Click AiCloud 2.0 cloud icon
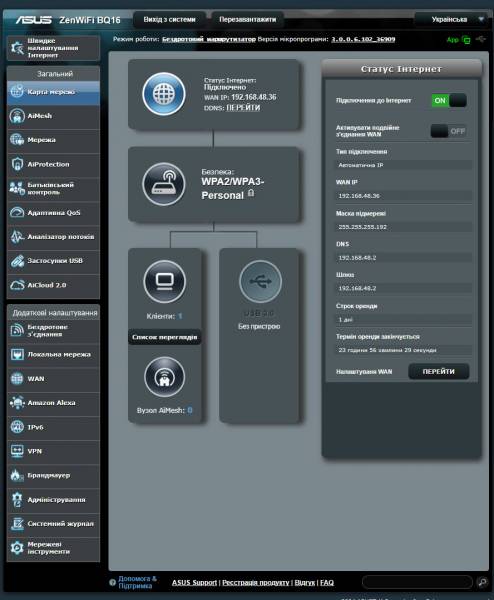This screenshot has width=494, height=600. point(17,285)
